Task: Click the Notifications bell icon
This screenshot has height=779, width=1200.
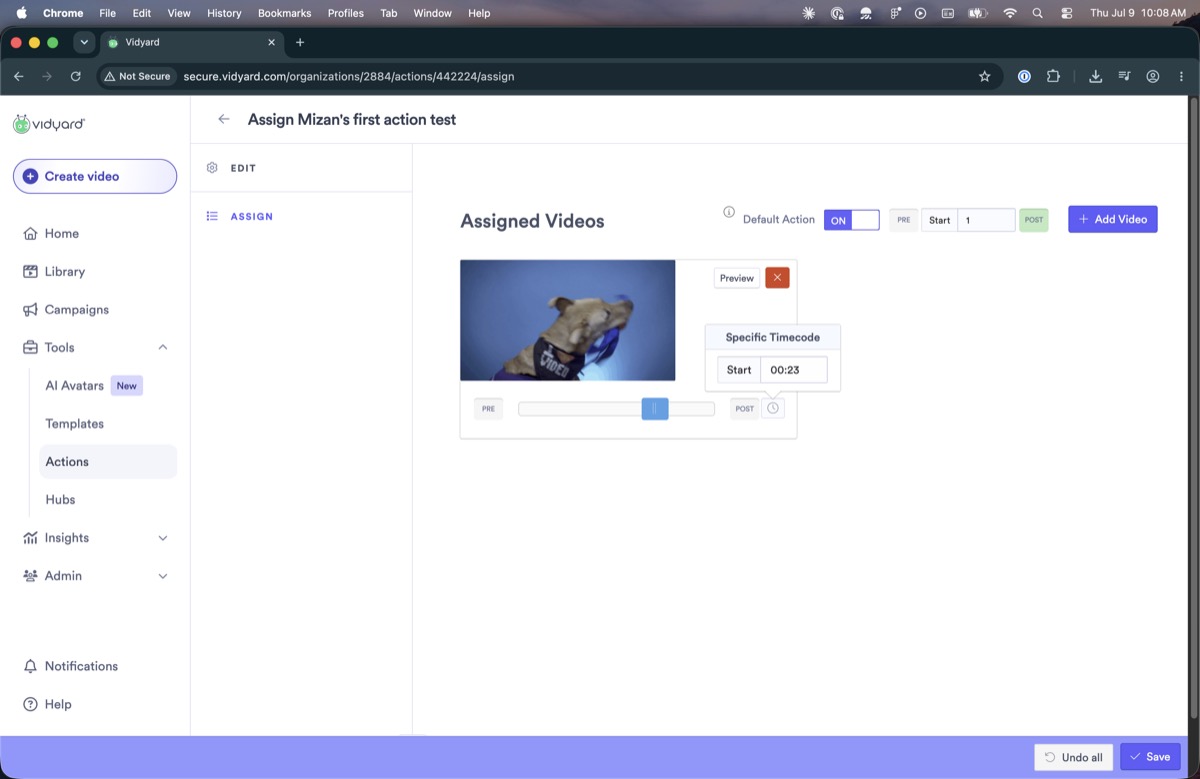Action: pyautogui.click(x=30, y=666)
